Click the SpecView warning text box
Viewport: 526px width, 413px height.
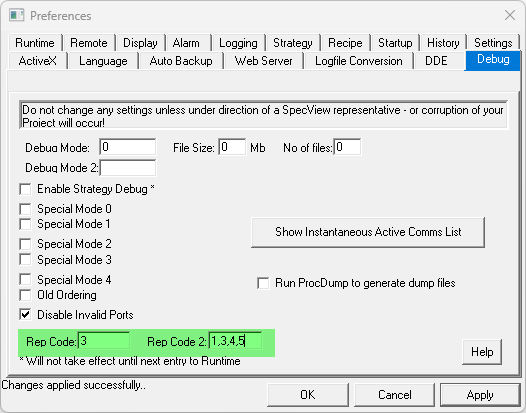click(x=264, y=115)
